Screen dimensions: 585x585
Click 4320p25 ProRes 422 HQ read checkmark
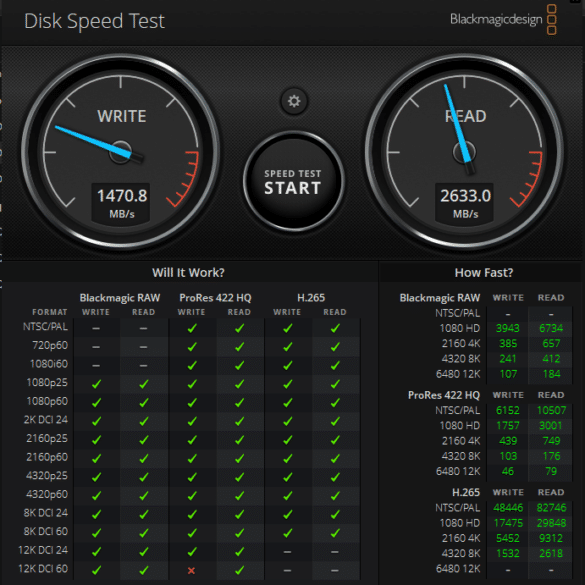pos(240,477)
